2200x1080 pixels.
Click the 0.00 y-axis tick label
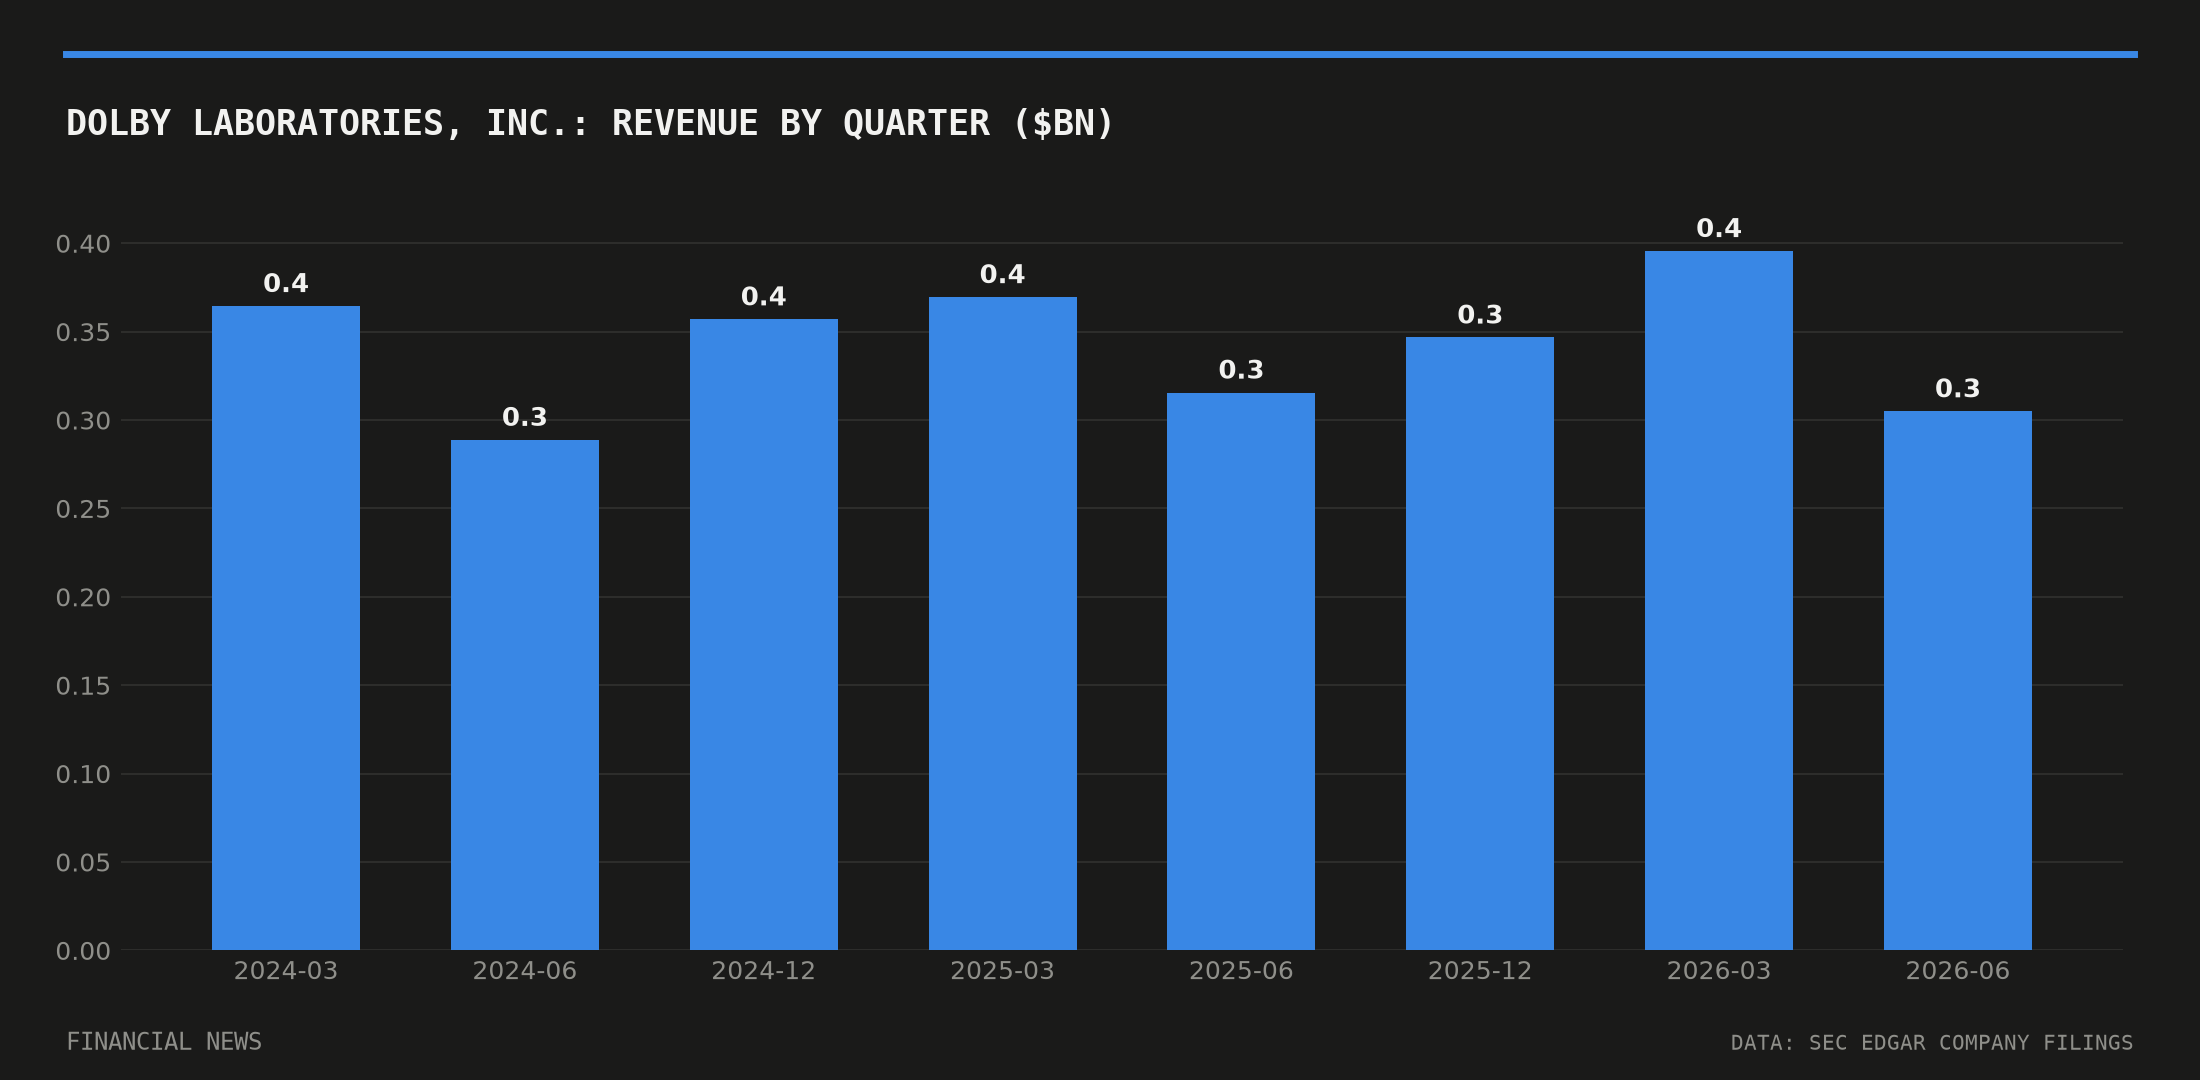pyautogui.click(x=83, y=951)
